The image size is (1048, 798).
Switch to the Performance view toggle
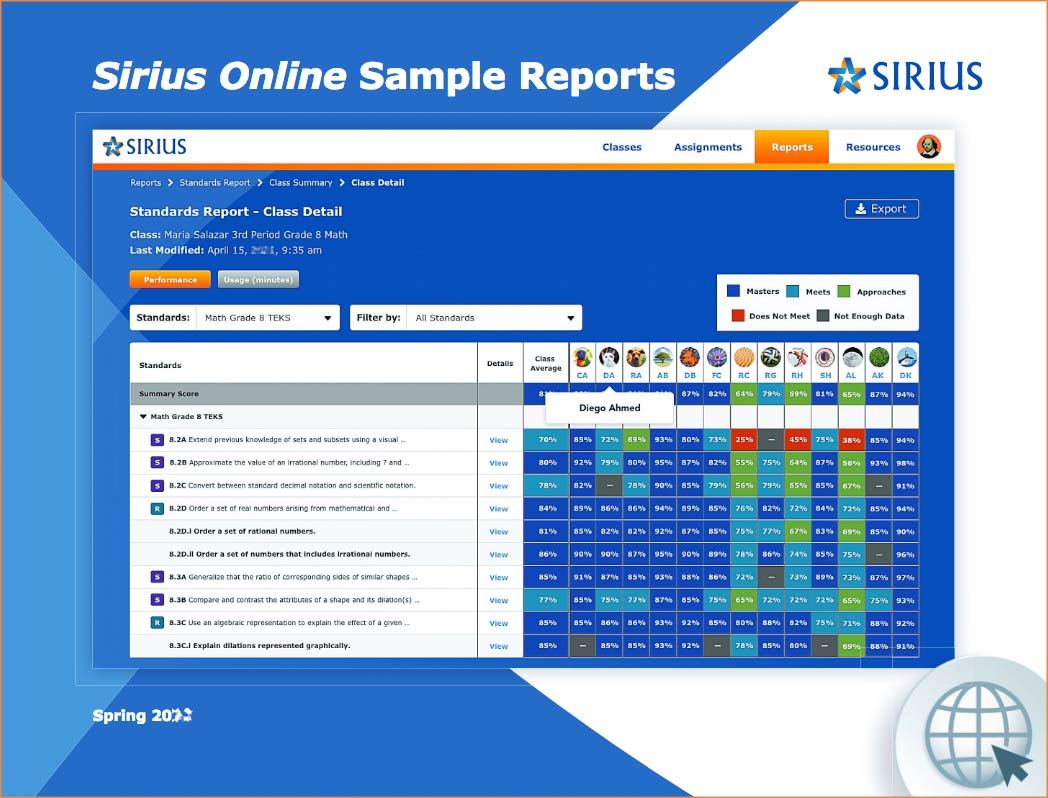pos(170,279)
